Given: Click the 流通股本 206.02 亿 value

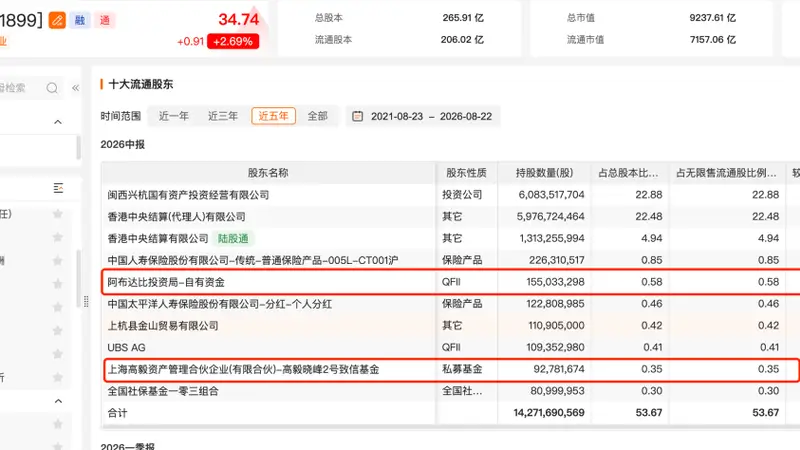Looking at the screenshot, I should pyautogui.click(x=462, y=40).
